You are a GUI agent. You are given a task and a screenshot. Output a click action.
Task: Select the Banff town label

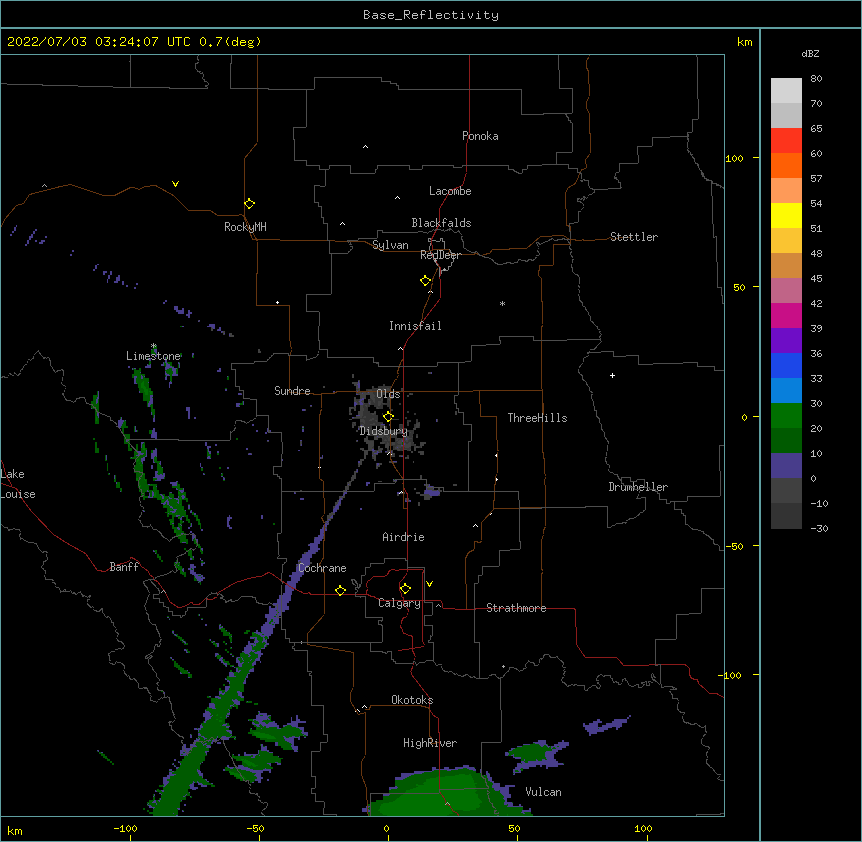[x=124, y=567]
